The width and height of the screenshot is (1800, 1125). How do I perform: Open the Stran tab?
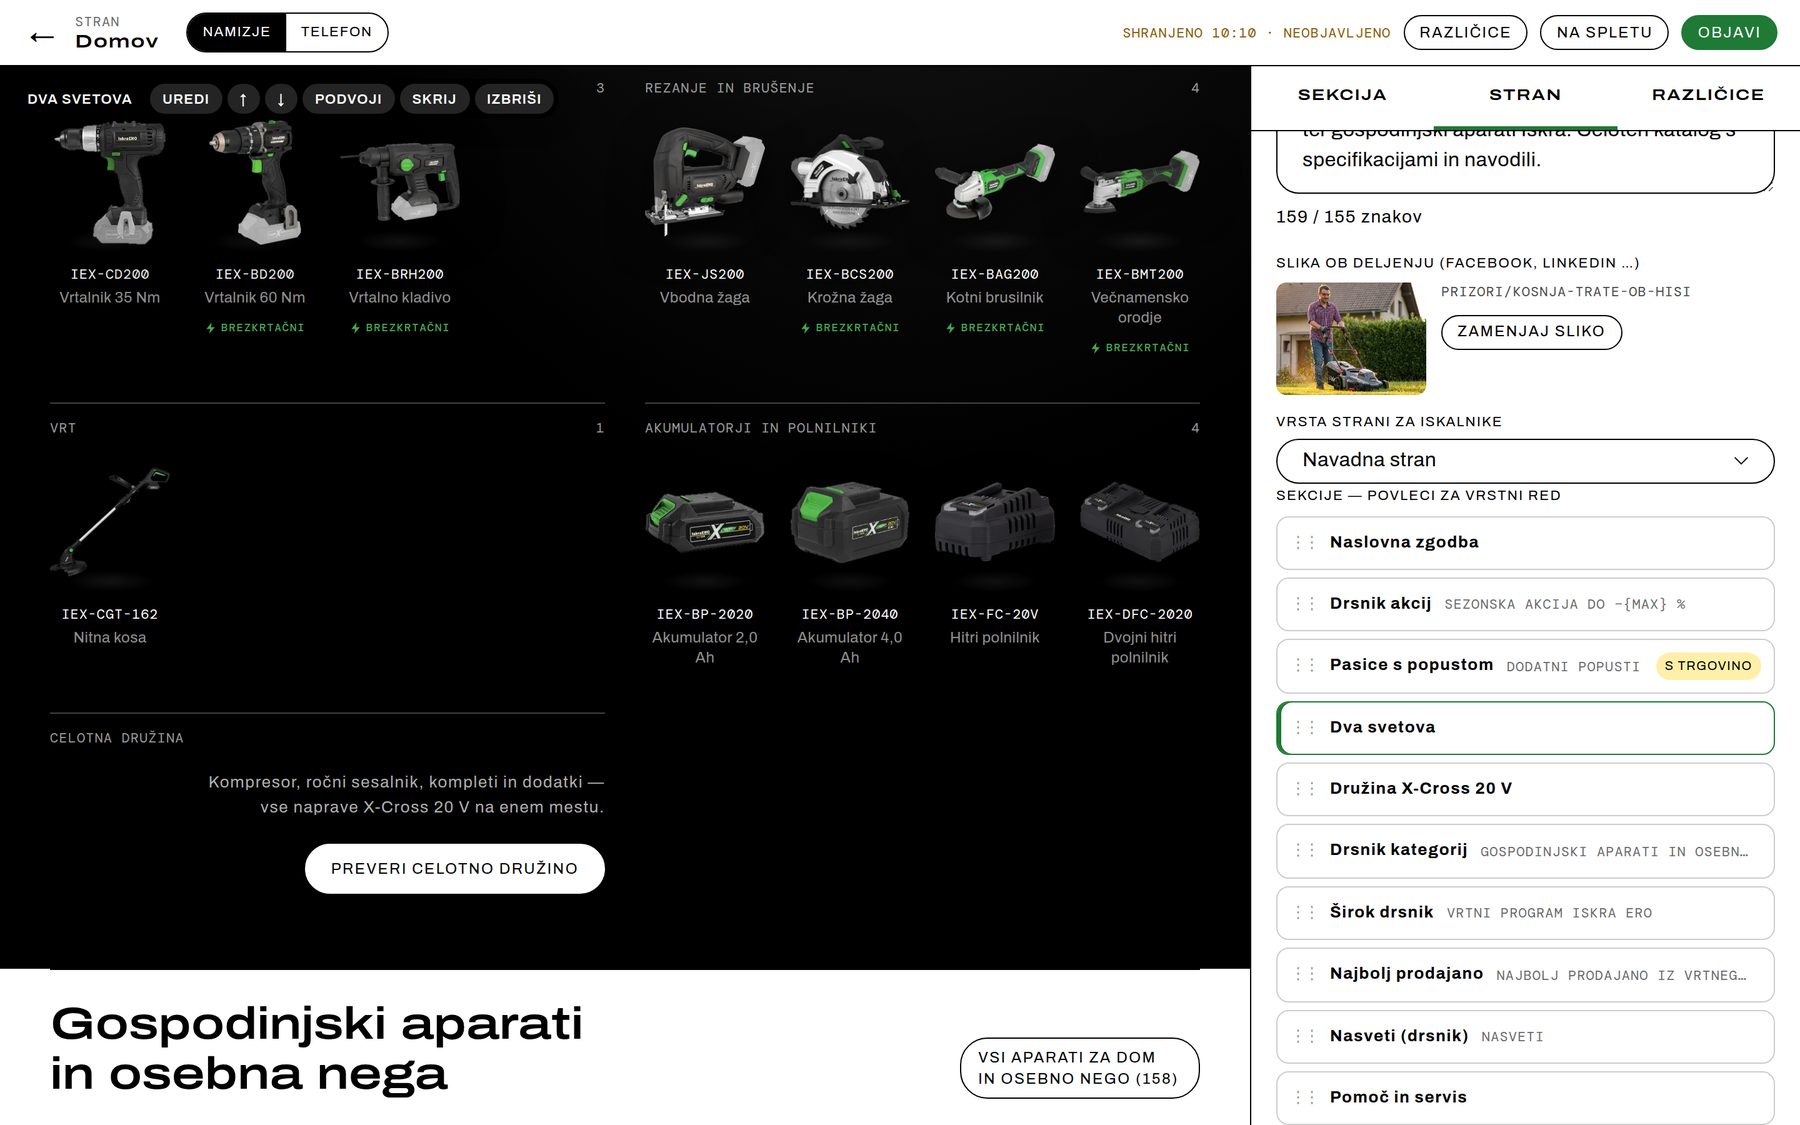(1525, 95)
